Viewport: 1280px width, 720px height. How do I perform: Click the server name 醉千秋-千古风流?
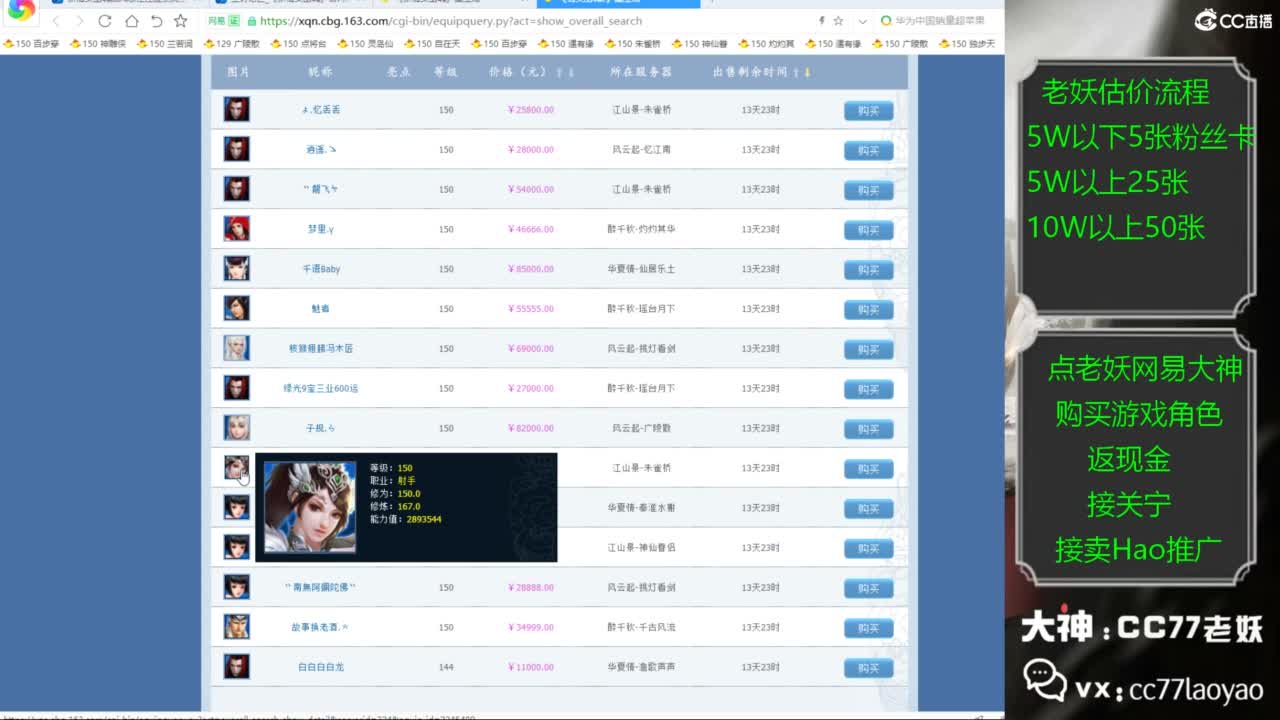[x=641, y=627]
